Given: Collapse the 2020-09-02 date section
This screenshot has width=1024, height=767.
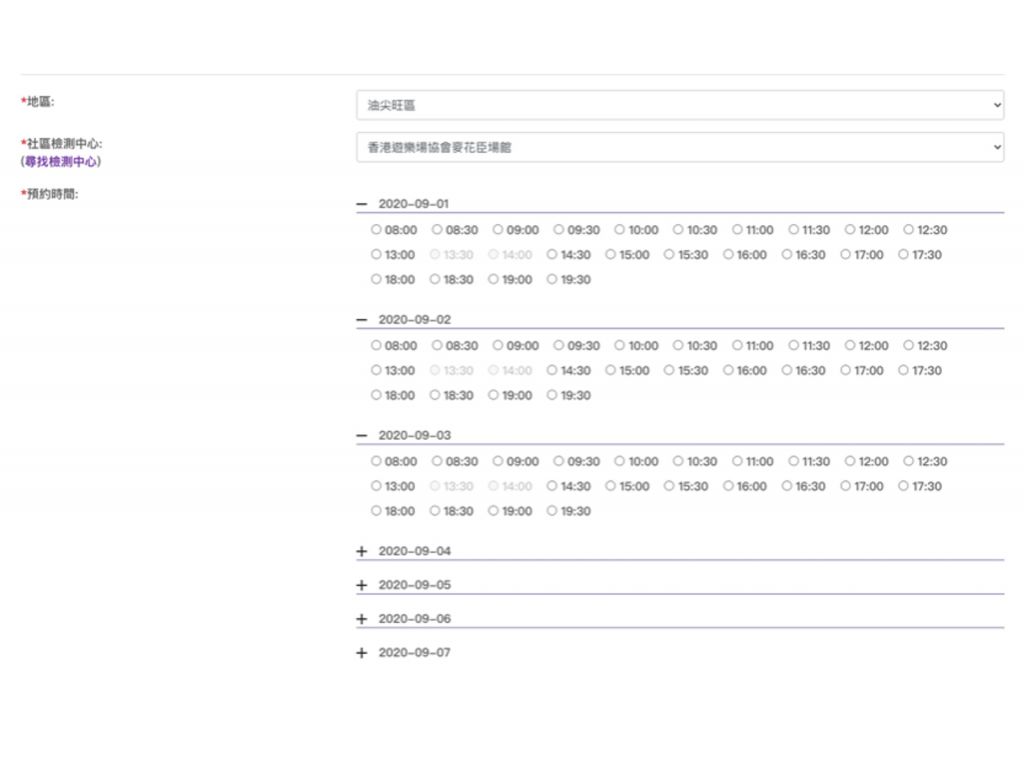Looking at the screenshot, I should pos(362,320).
